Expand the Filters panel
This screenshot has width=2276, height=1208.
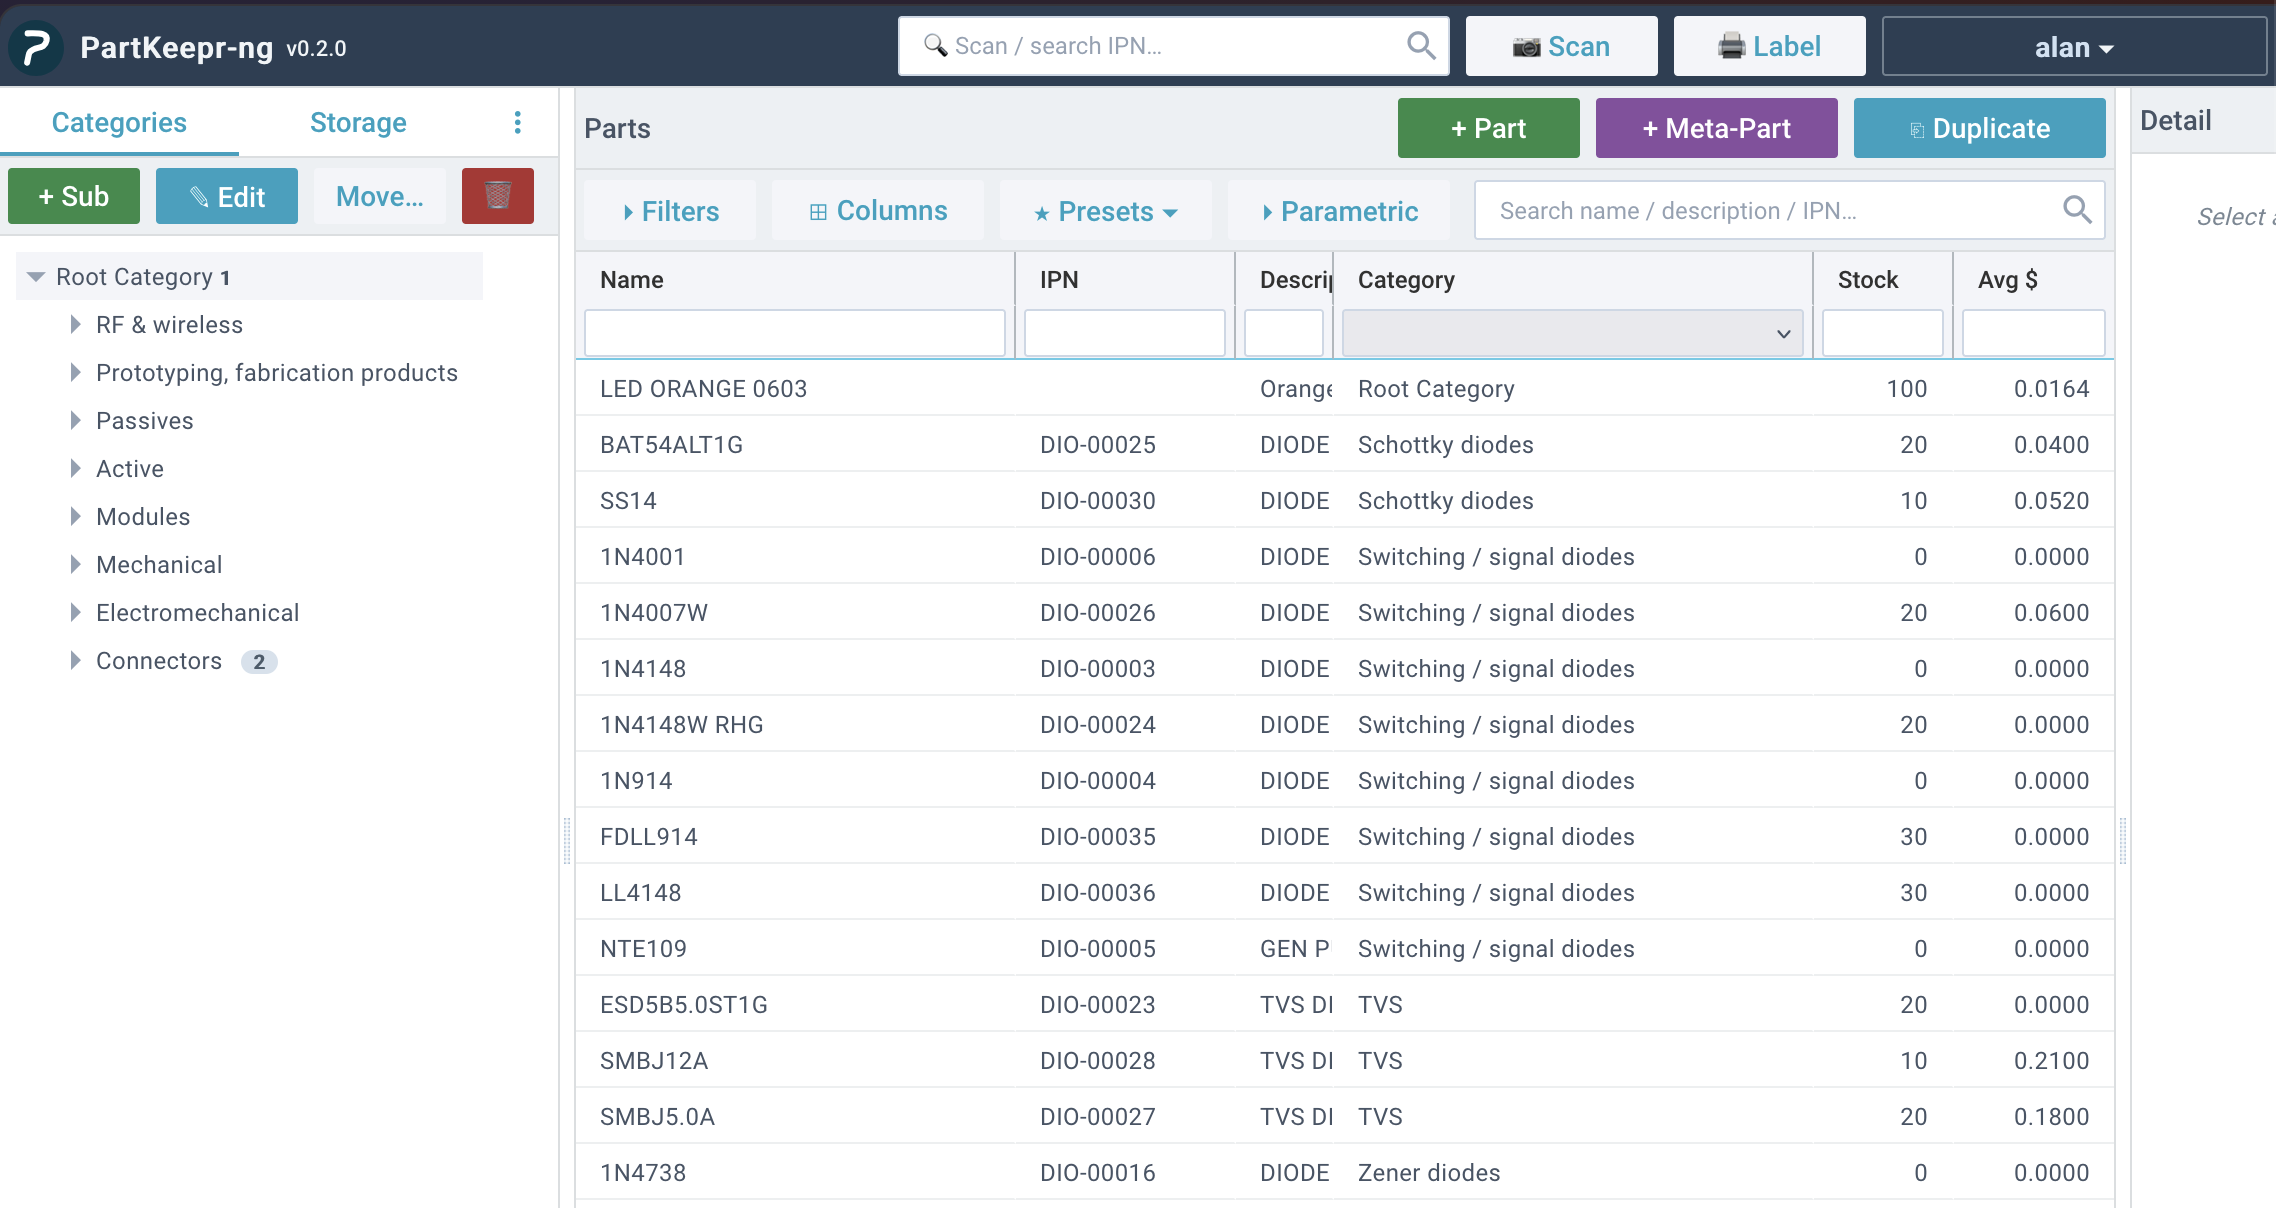[x=670, y=211]
